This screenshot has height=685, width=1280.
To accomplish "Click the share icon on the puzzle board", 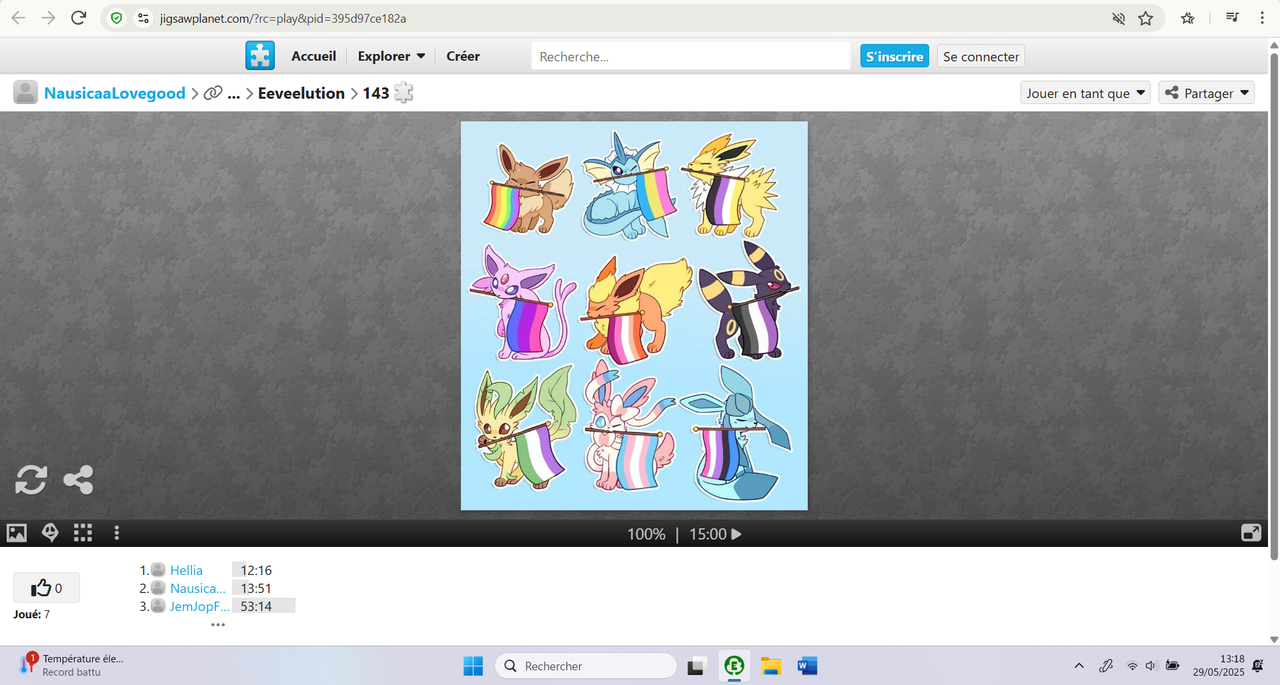I will [x=78, y=480].
